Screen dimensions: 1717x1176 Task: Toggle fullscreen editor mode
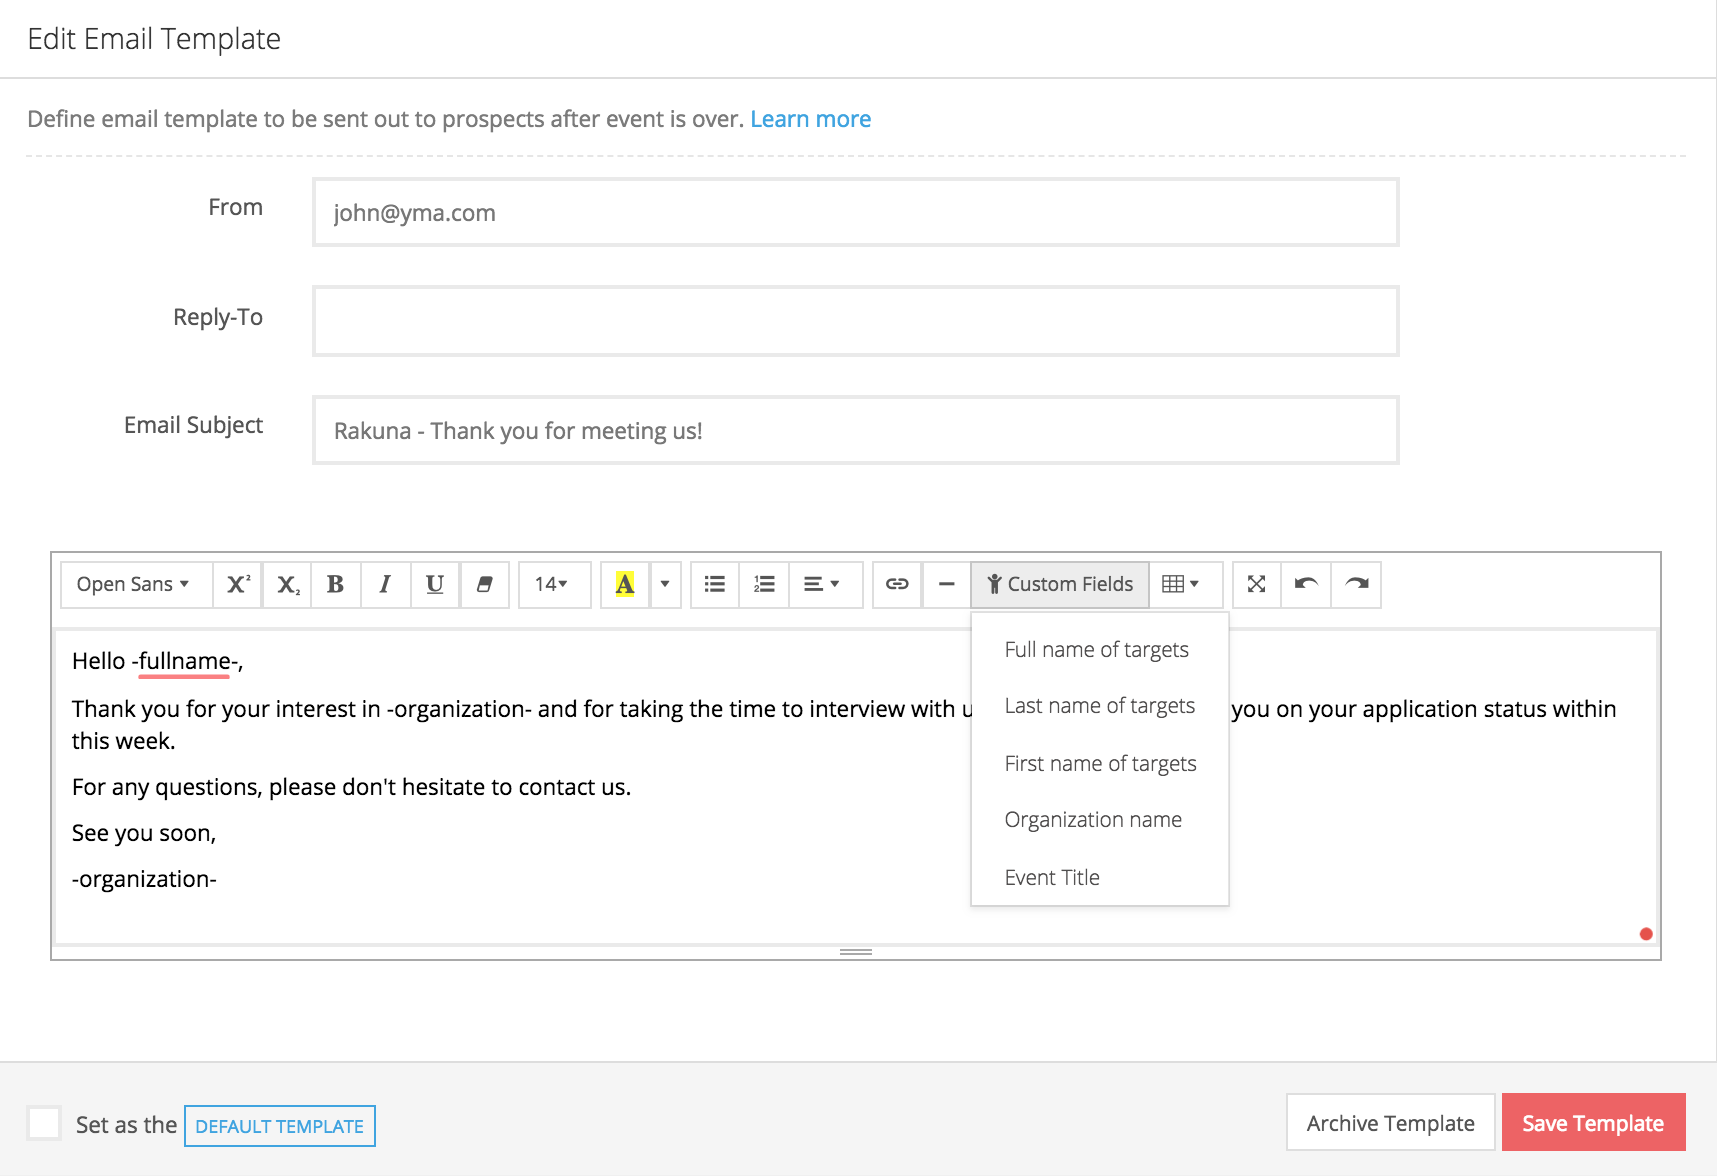pyautogui.click(x=1256, y=584)
